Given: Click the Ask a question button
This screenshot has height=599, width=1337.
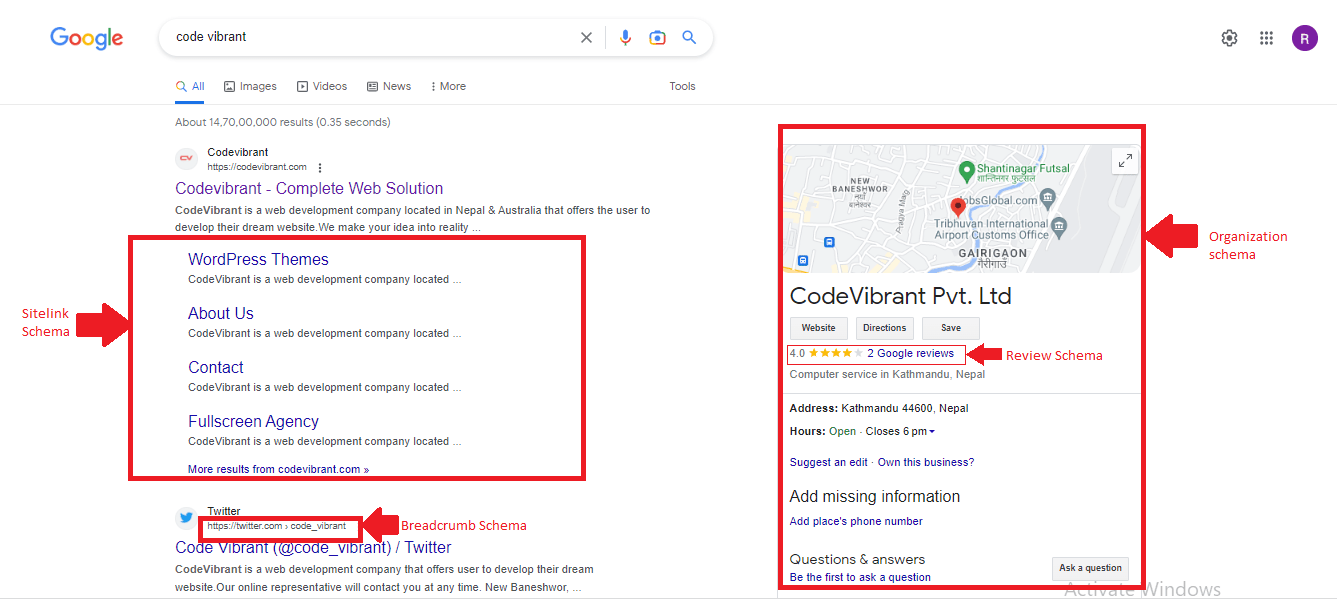Looking at the screenshot, I should (1089, 568).
